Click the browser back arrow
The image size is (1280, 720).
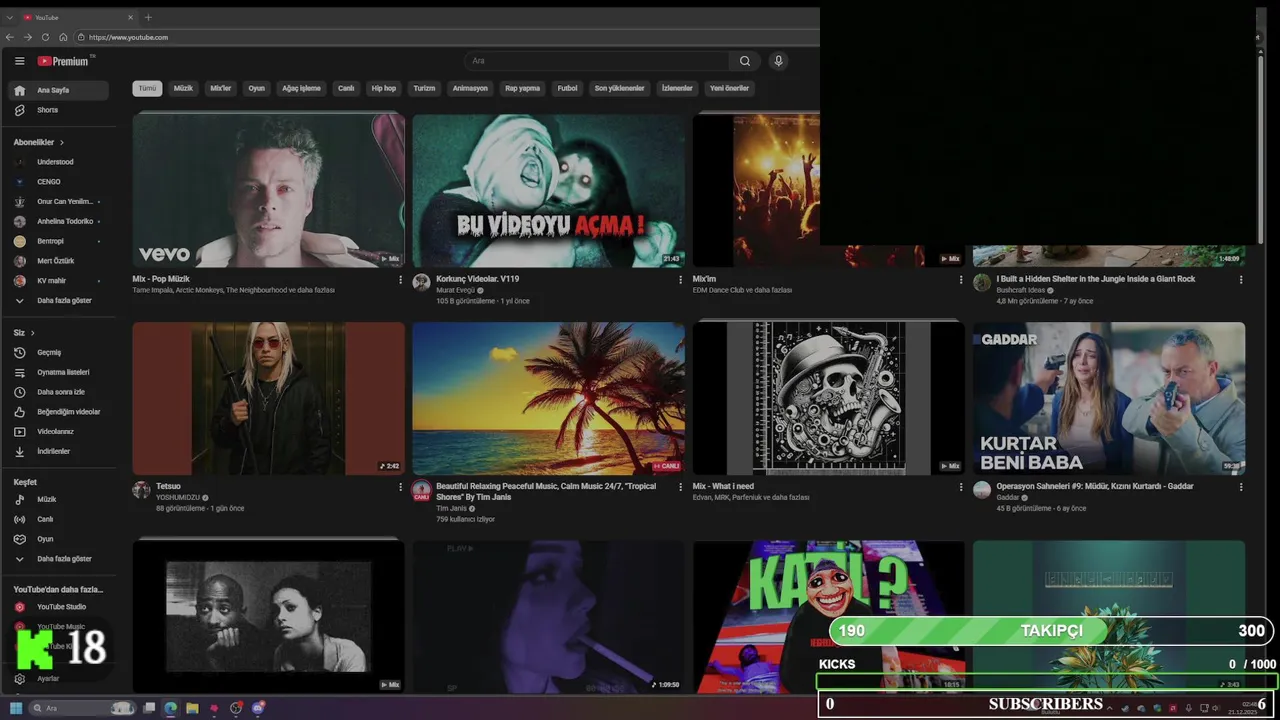coord(10,37)
